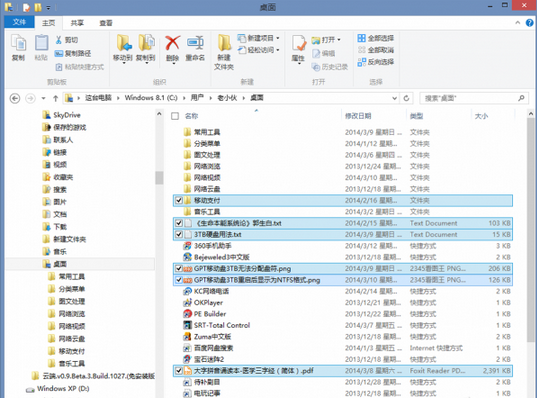Screen dimensions: 537x398
Task: Open Quick Access Toolbar customize dropdown
Action: 48,7
